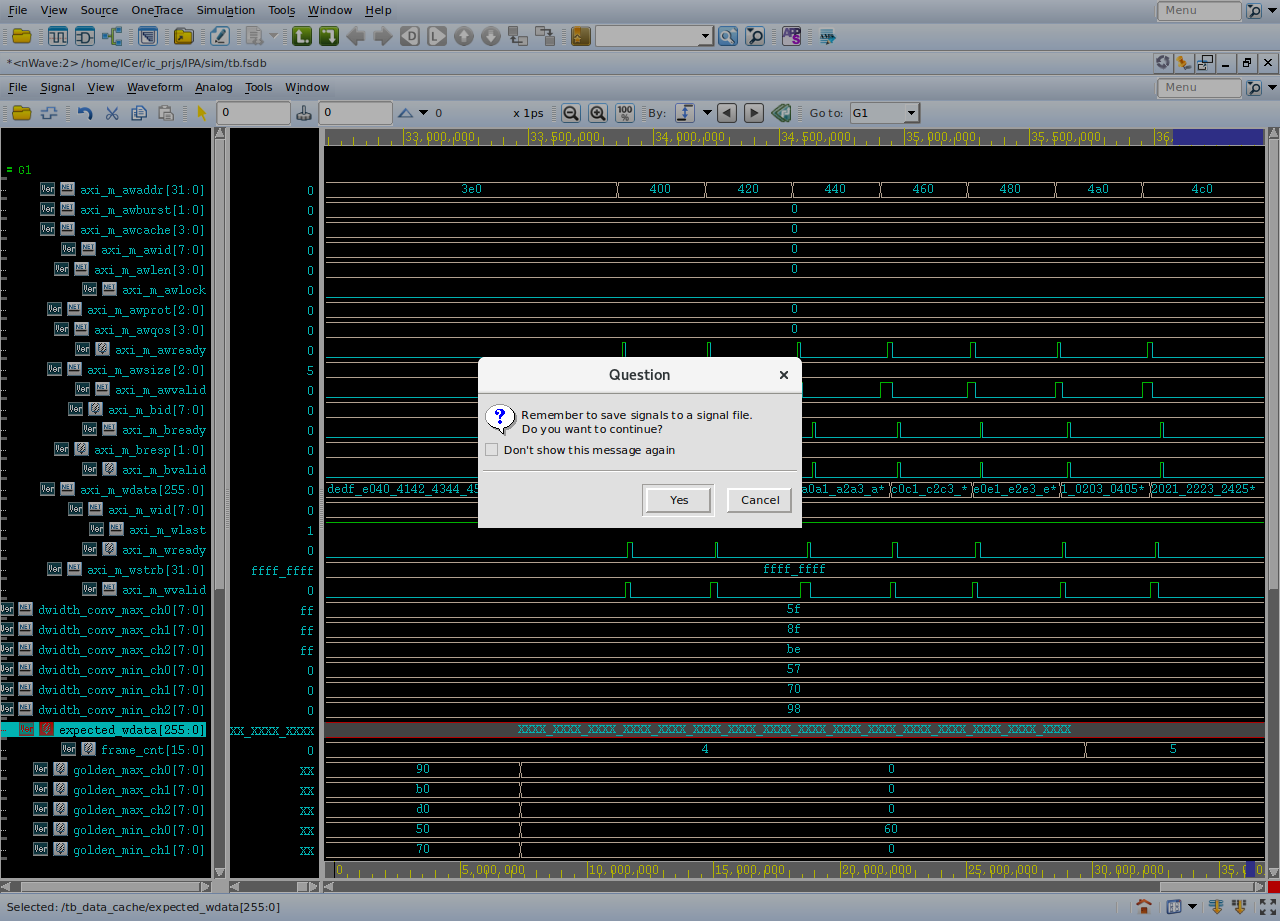Open the empty combo box in top toolbar

coord(705,37)
